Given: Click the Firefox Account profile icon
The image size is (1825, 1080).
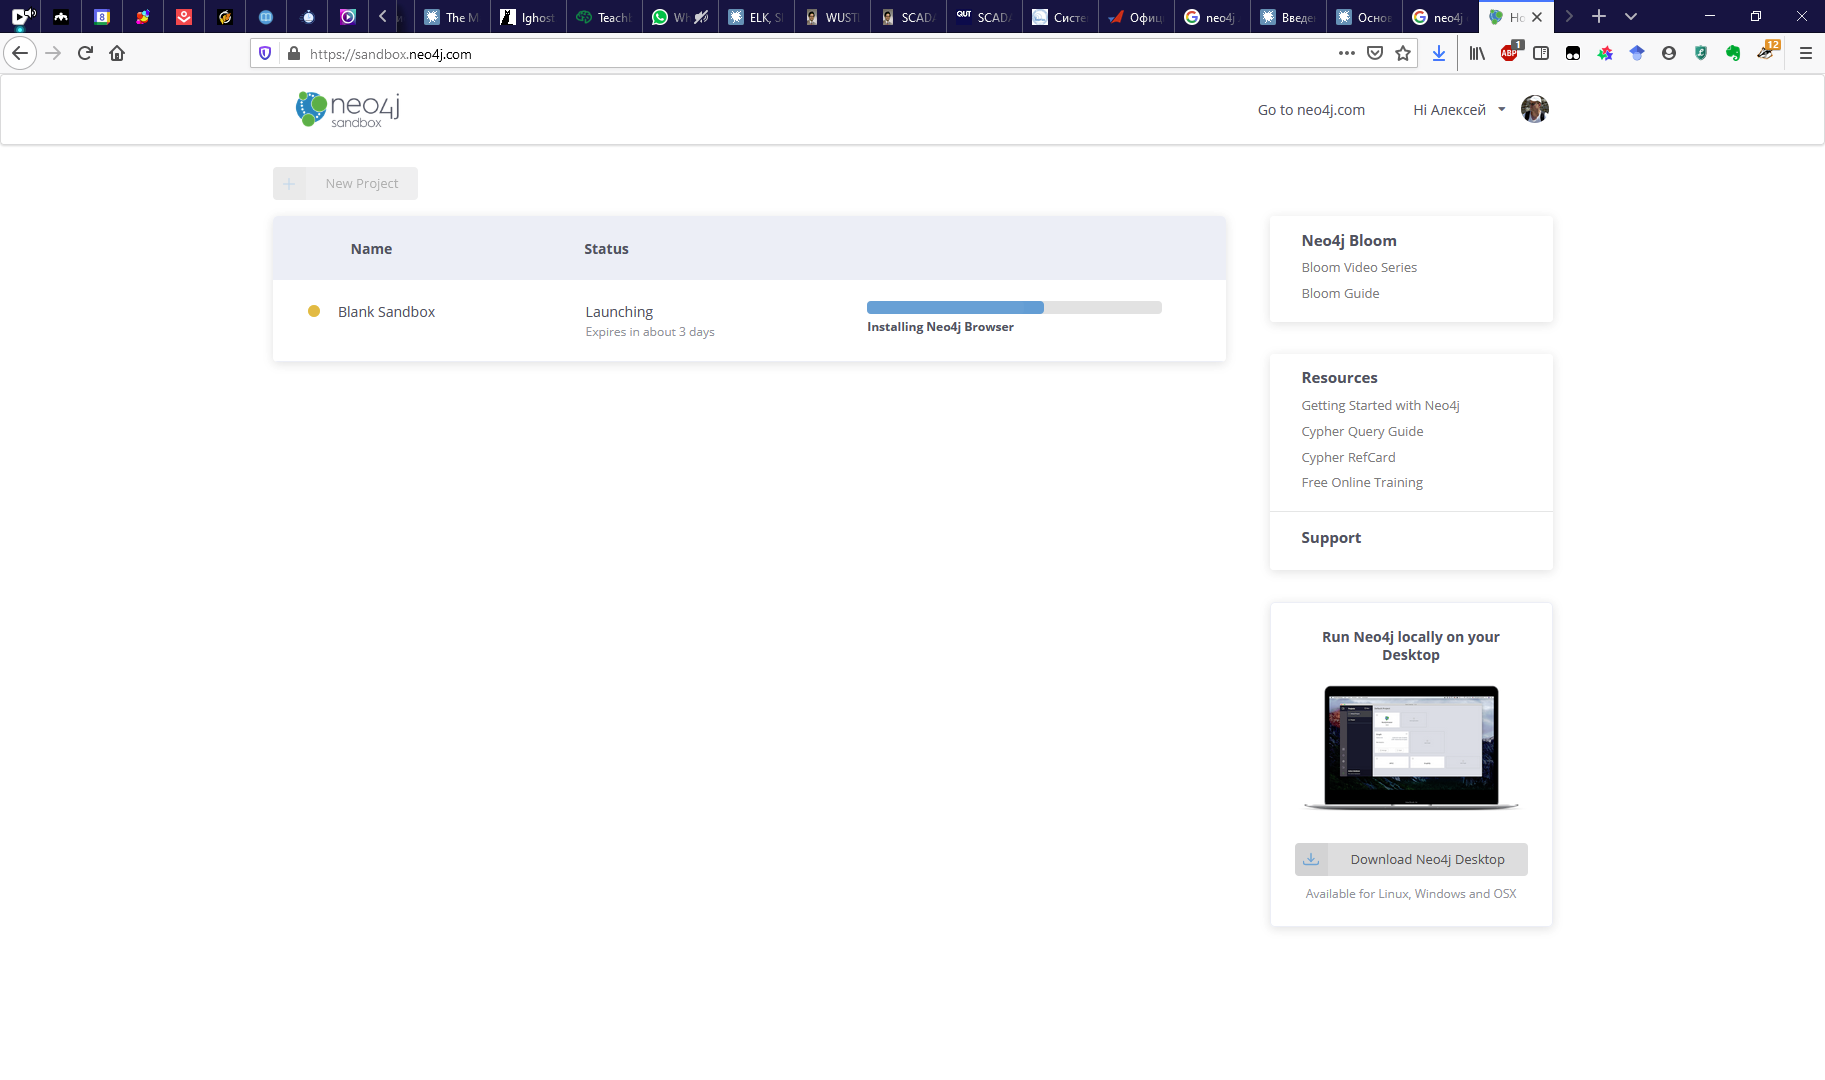Looking at the screenshot, I should 1668,53.
